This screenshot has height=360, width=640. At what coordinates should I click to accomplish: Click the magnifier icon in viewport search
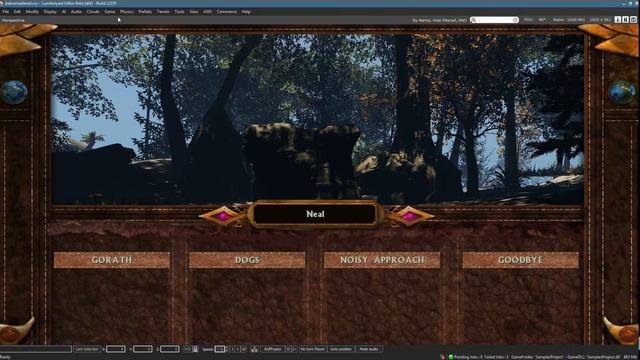[x=473, y=20]
